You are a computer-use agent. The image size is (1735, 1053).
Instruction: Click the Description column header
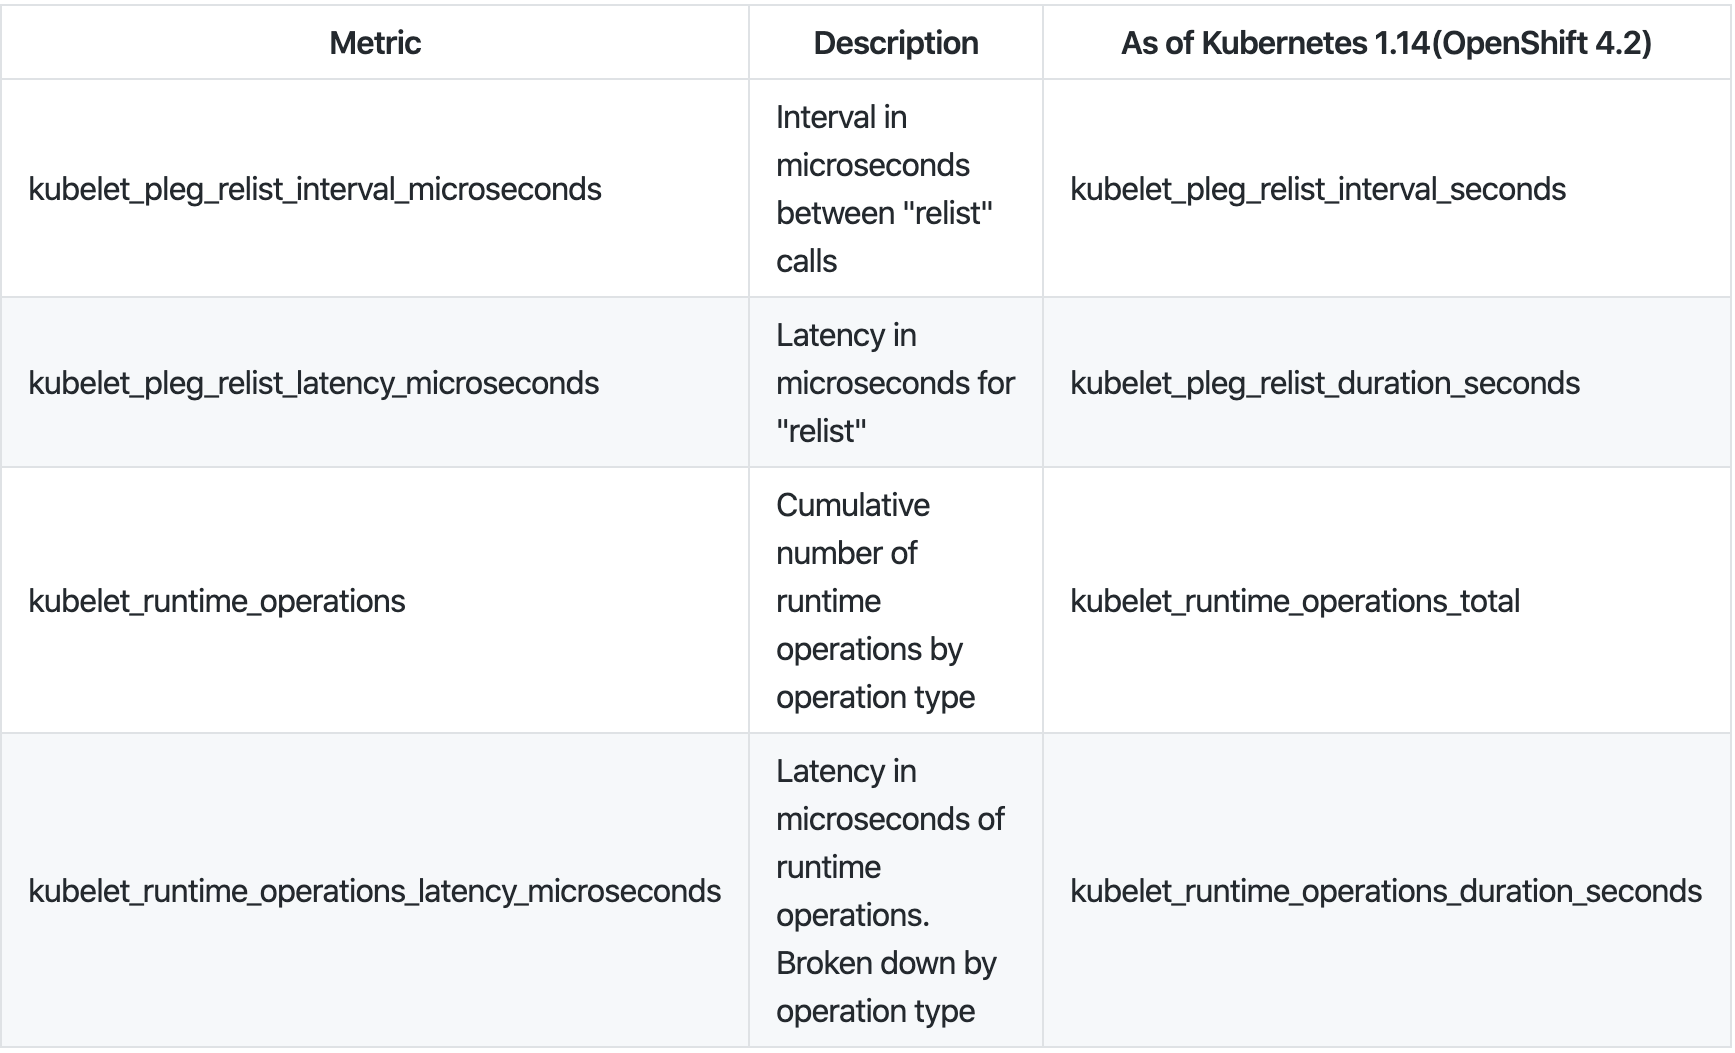895,43
